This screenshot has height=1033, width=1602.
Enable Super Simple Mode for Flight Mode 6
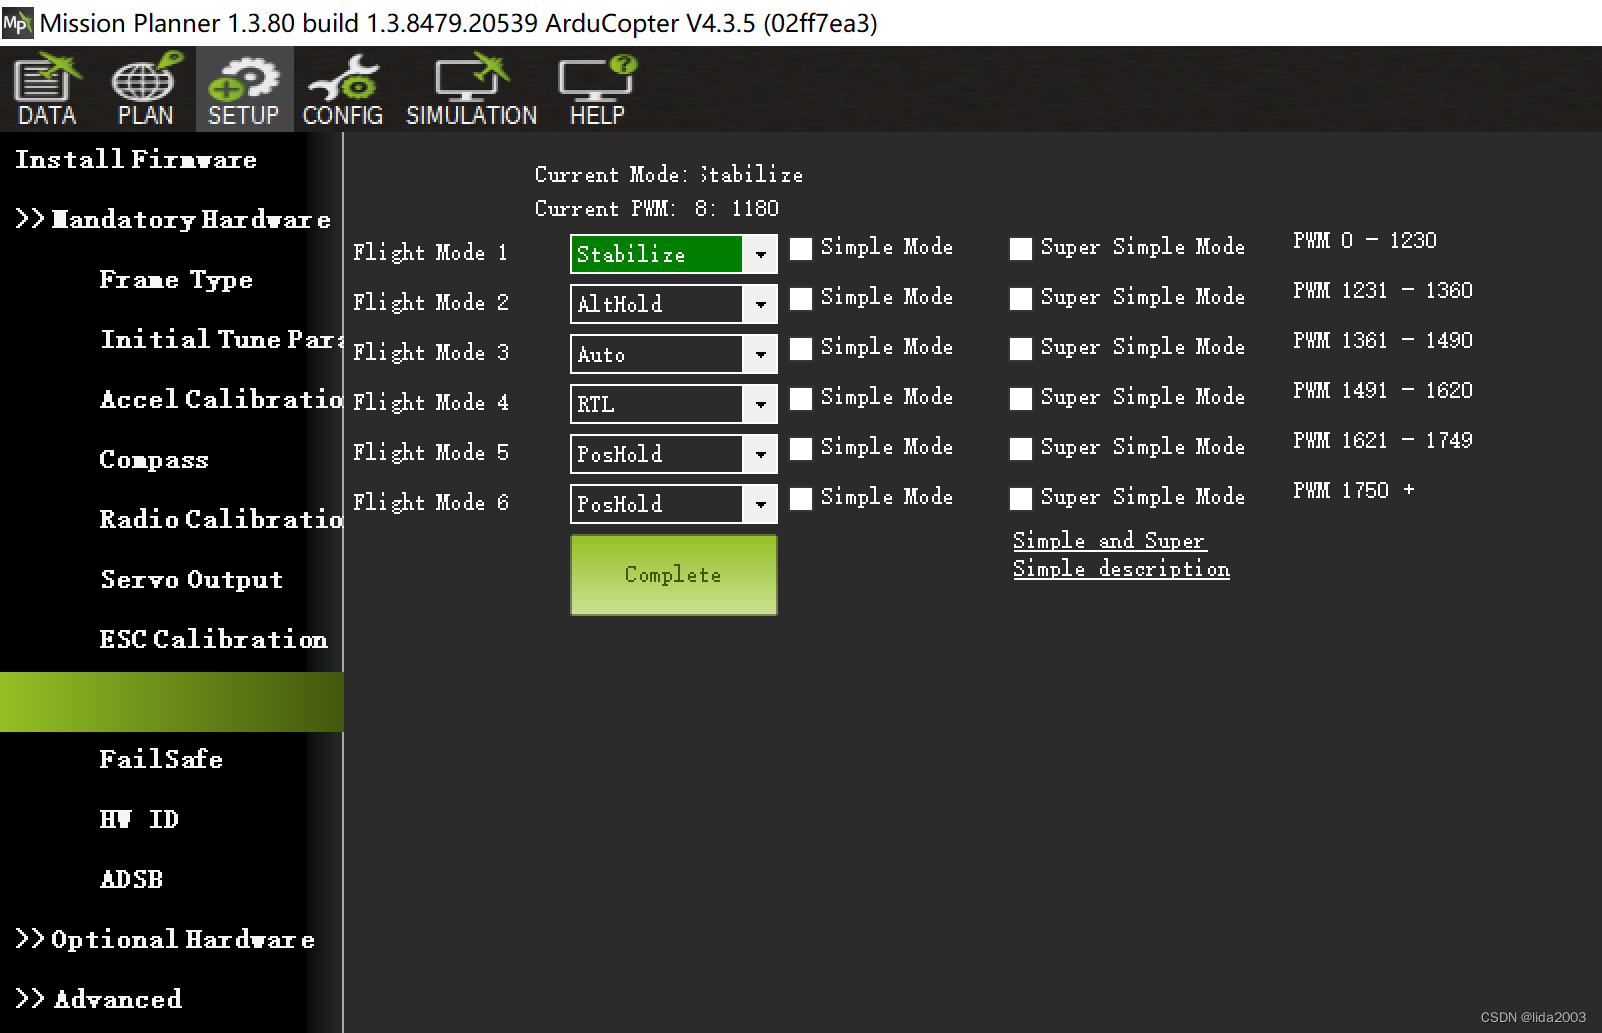click(x=1021, y=499)
